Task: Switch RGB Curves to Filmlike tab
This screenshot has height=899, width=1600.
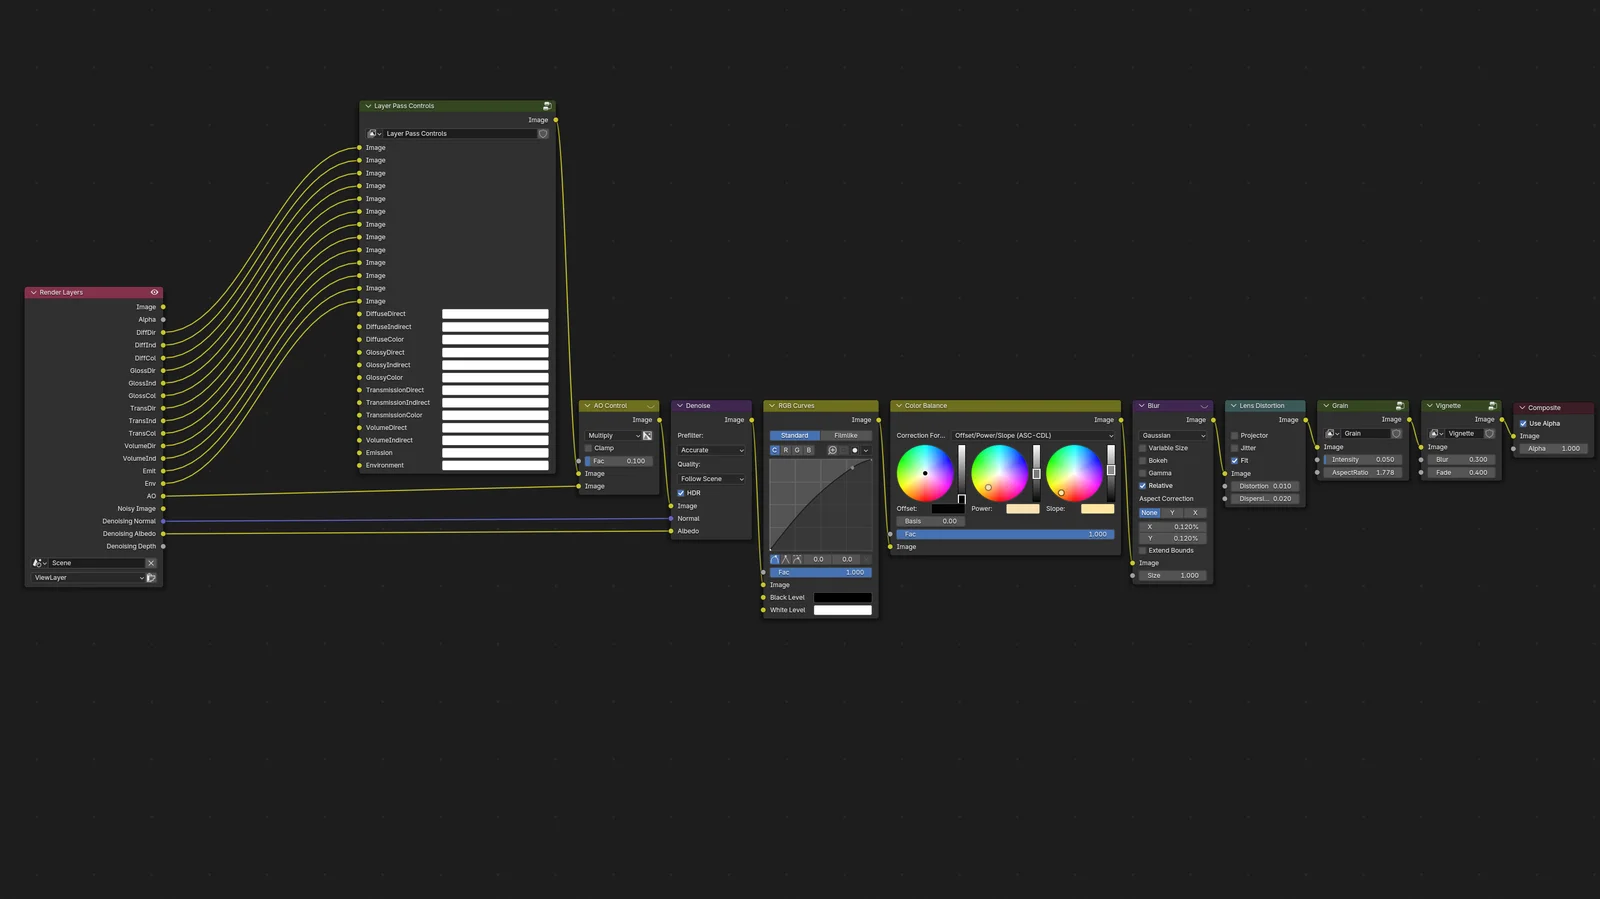Action: point(846,436)
